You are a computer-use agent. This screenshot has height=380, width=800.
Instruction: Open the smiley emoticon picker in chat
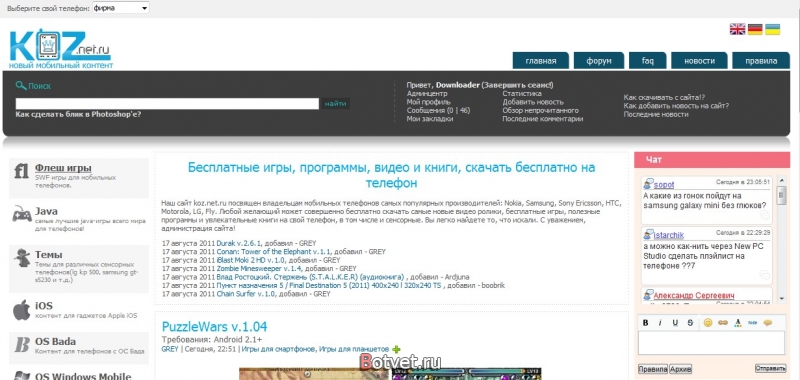[x=708, y=323]
